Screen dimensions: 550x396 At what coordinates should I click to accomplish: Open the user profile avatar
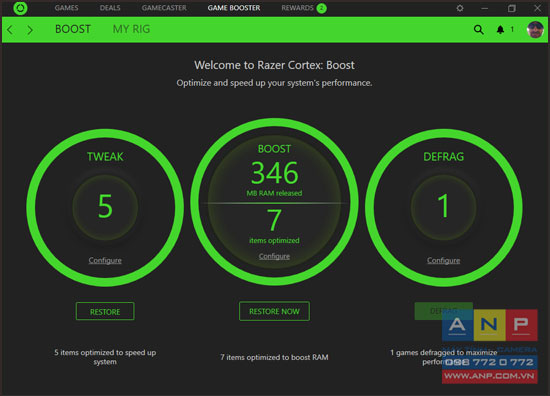pos(535,29)
